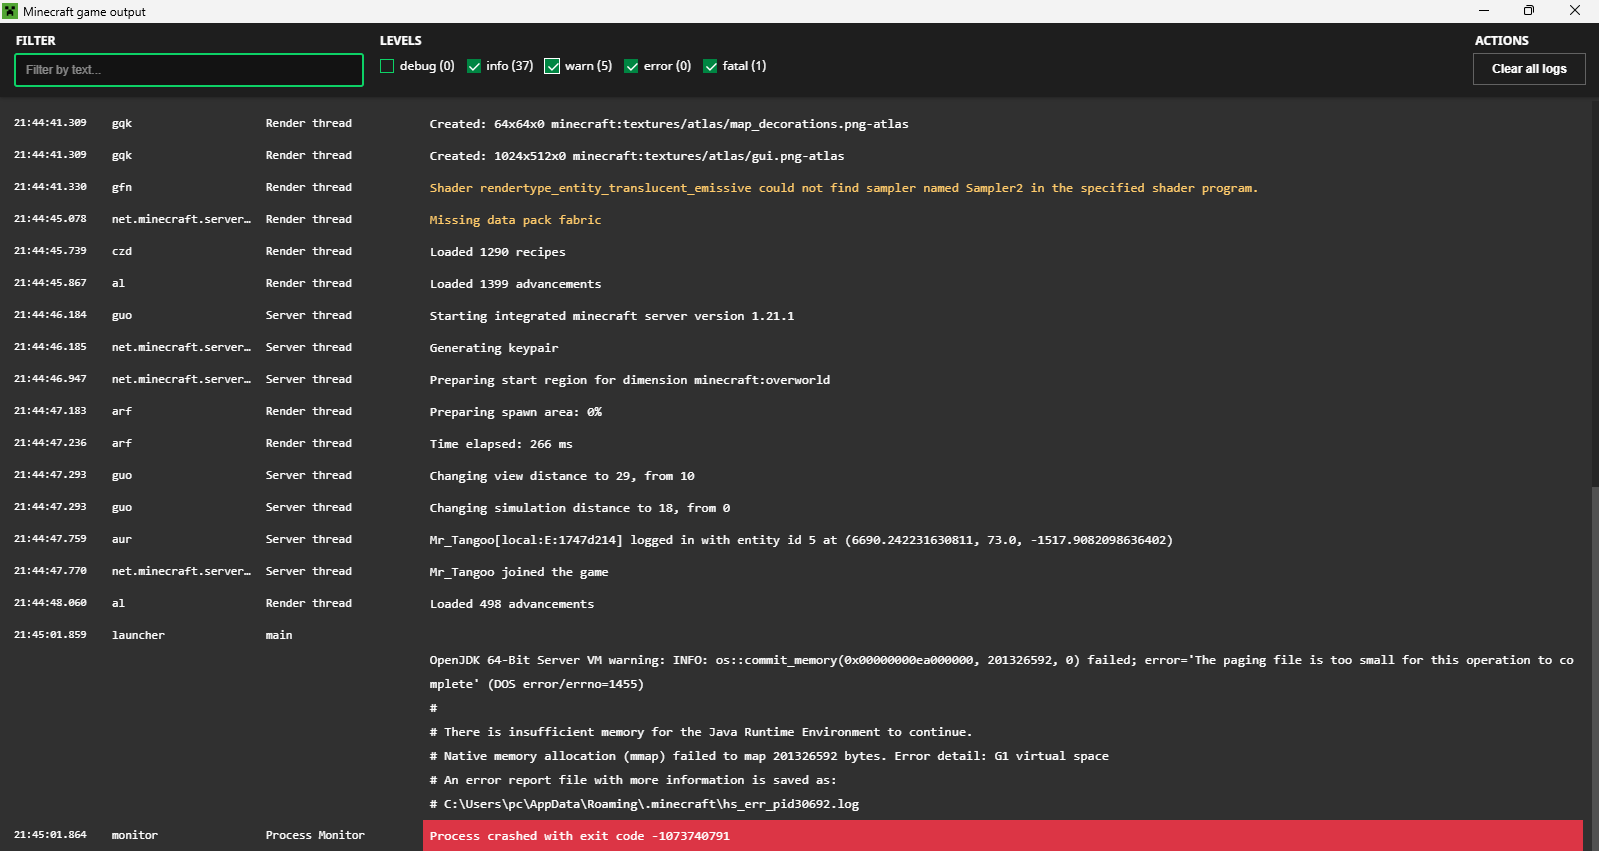
Task: Click 'Missing data pack fabric' warning message
Action: coord(515,220)
